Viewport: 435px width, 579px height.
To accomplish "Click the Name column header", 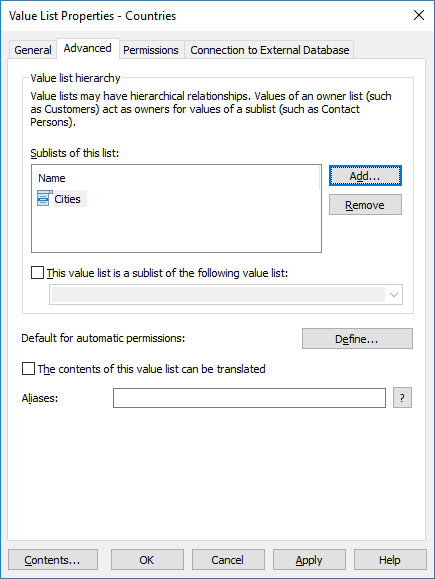I will (x=52, y=178).
